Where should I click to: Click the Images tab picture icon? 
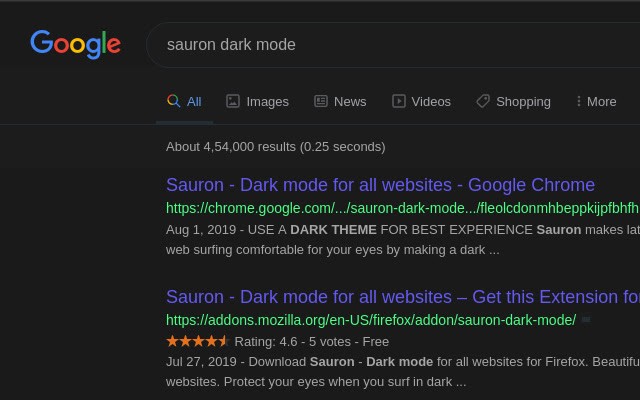click(233, 101)
